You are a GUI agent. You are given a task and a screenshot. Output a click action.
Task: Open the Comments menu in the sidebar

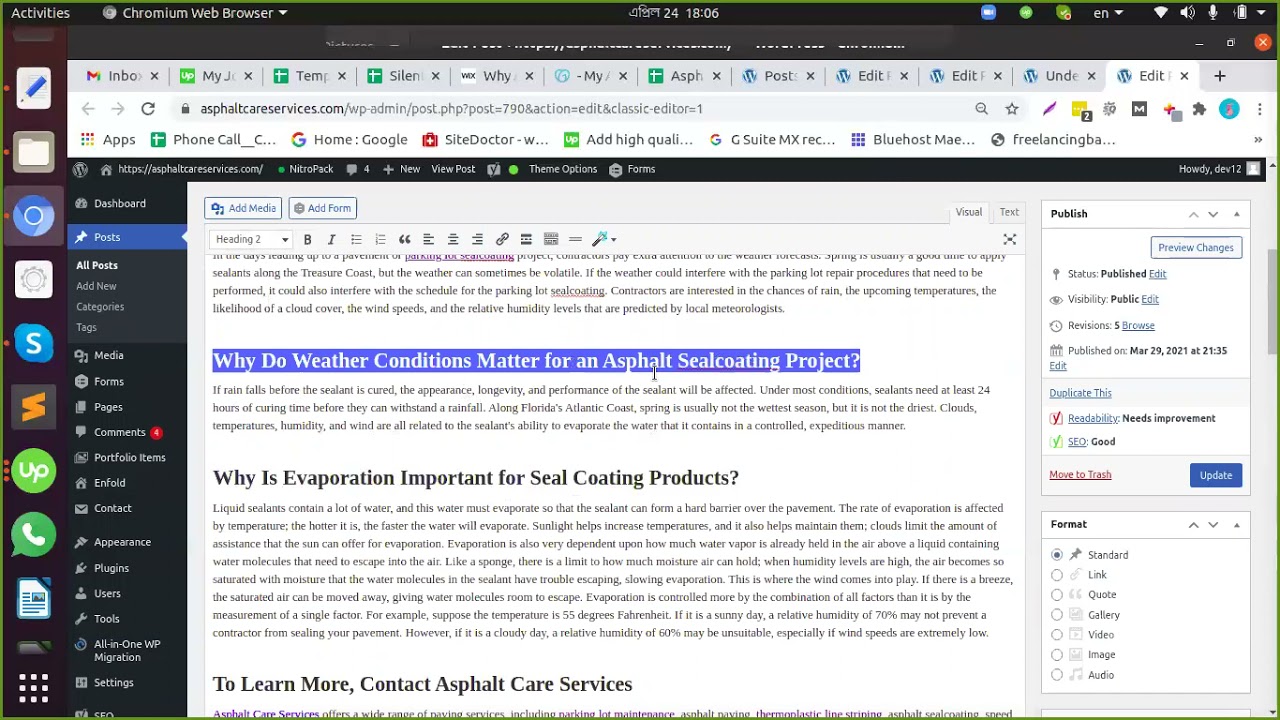coord(120,432)
